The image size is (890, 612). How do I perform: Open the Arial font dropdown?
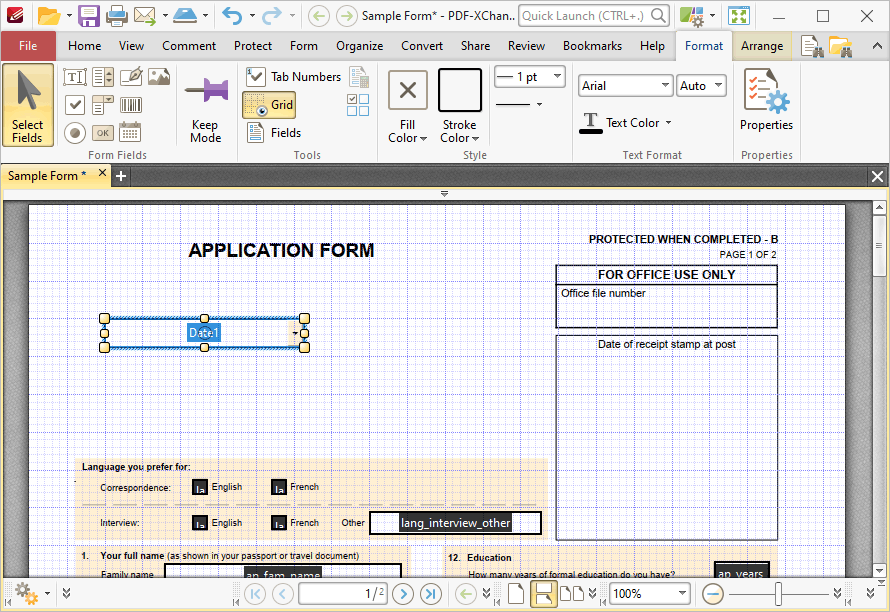(665, 86)
